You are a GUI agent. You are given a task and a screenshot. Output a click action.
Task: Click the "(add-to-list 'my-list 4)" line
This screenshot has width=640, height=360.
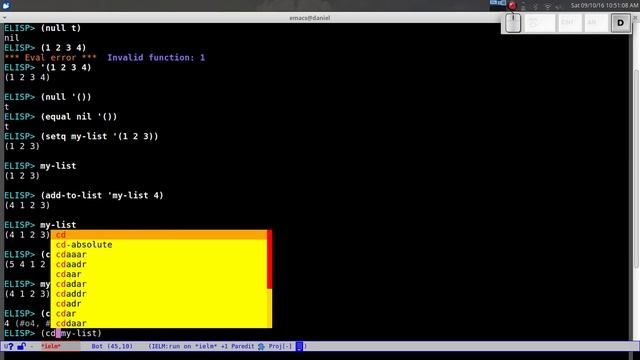pos(102,196)
